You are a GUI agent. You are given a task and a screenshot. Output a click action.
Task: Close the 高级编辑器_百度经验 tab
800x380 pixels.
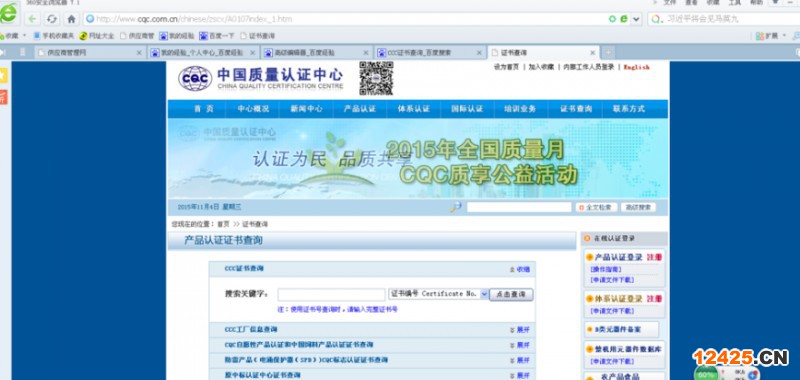tap(365, 53)
